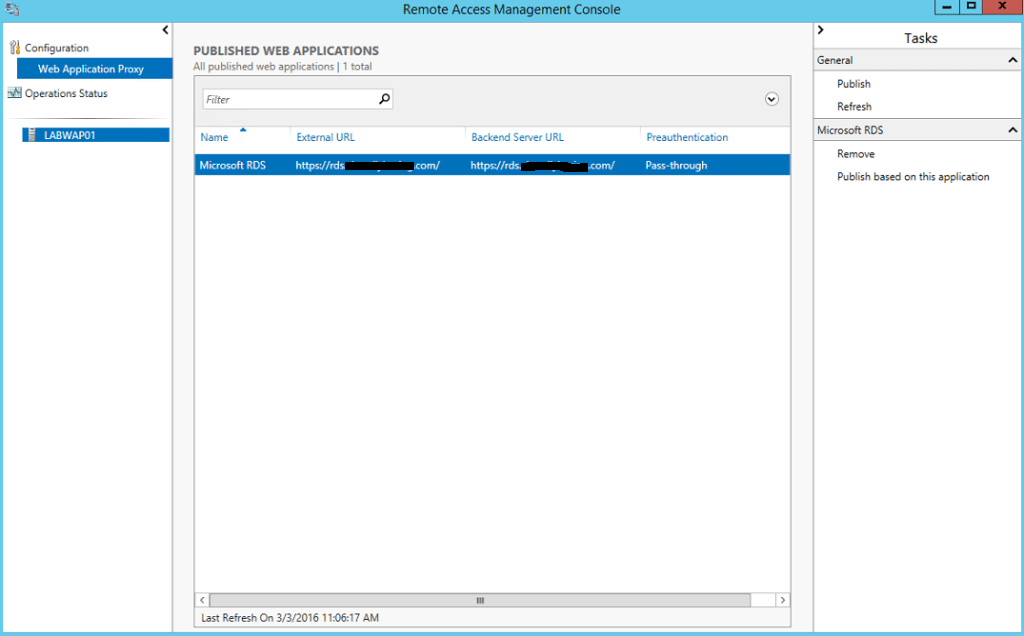
Task: Minimize the Remote Access Management Console window
Action: (946, 7)
